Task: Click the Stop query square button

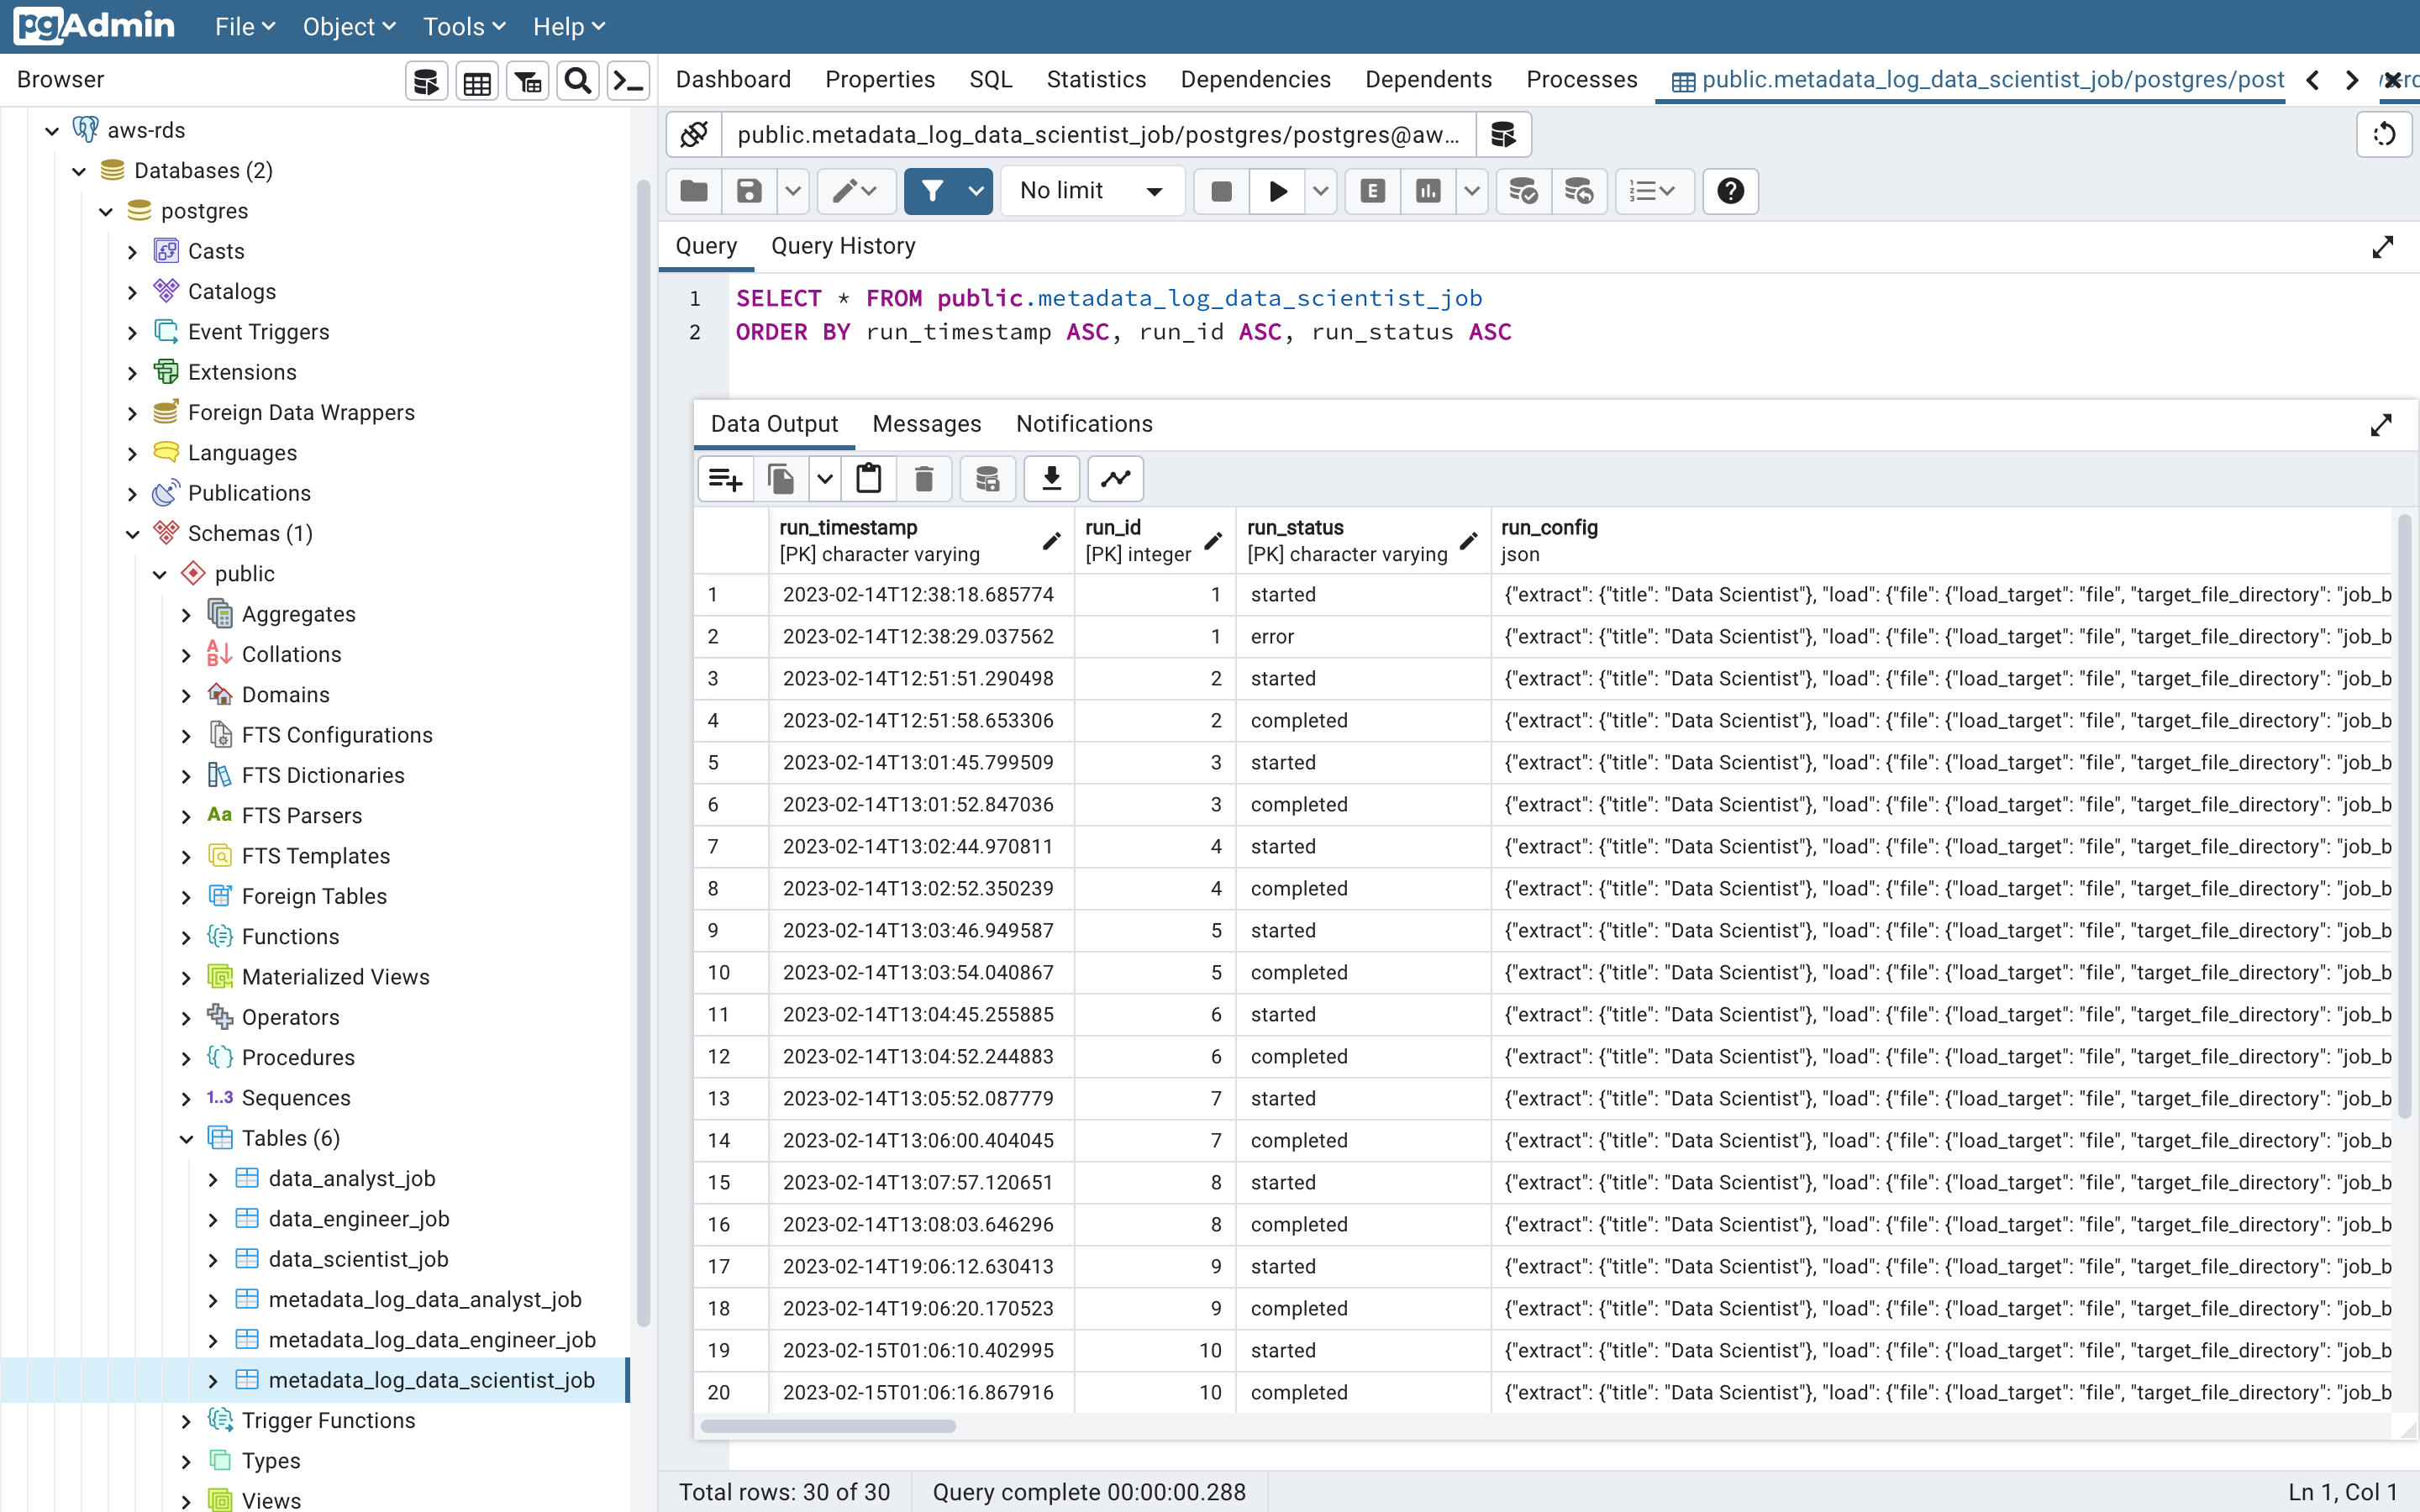Action: [1221, 191]
